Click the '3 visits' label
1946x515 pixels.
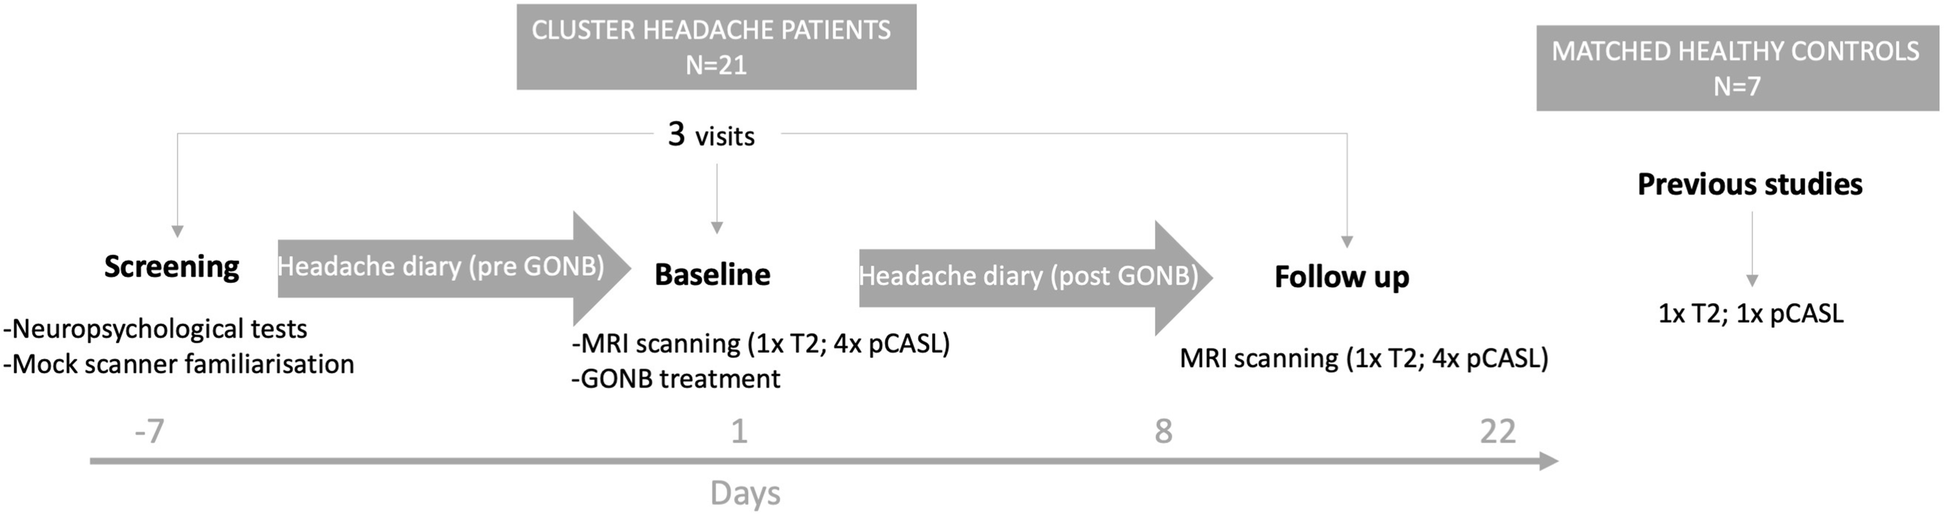tap(711, 135)
